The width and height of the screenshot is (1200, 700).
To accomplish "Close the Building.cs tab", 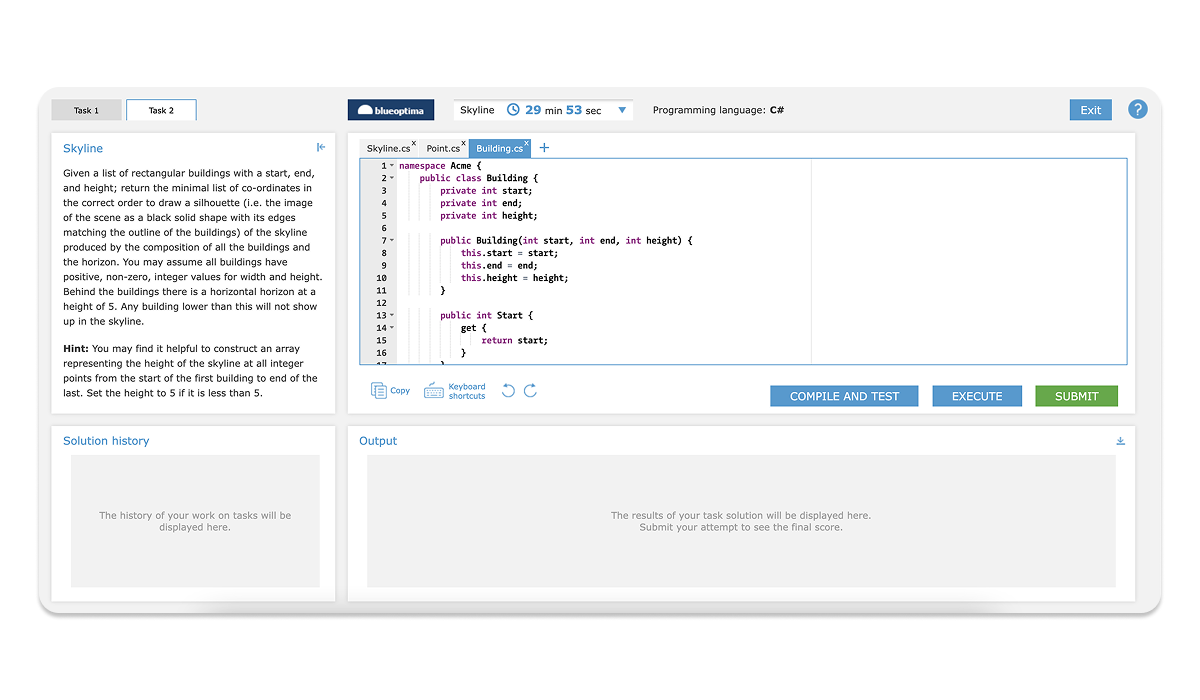I will [x=526, y=143].
